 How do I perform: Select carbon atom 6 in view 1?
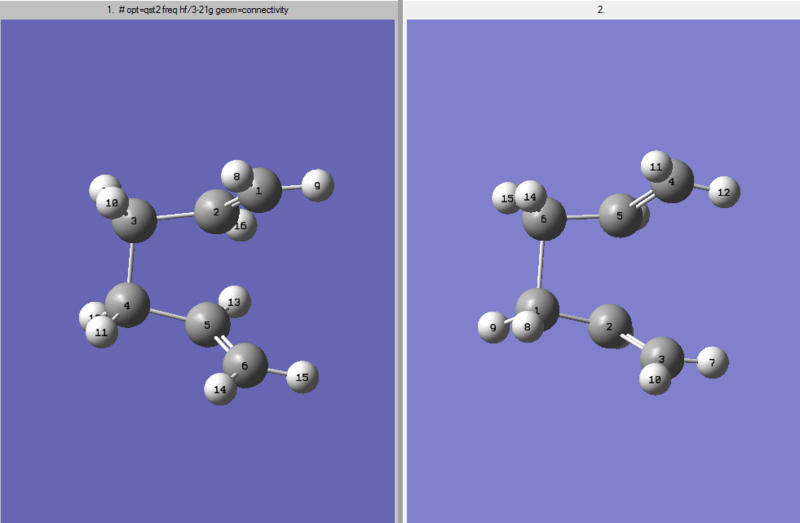(245, 365)
